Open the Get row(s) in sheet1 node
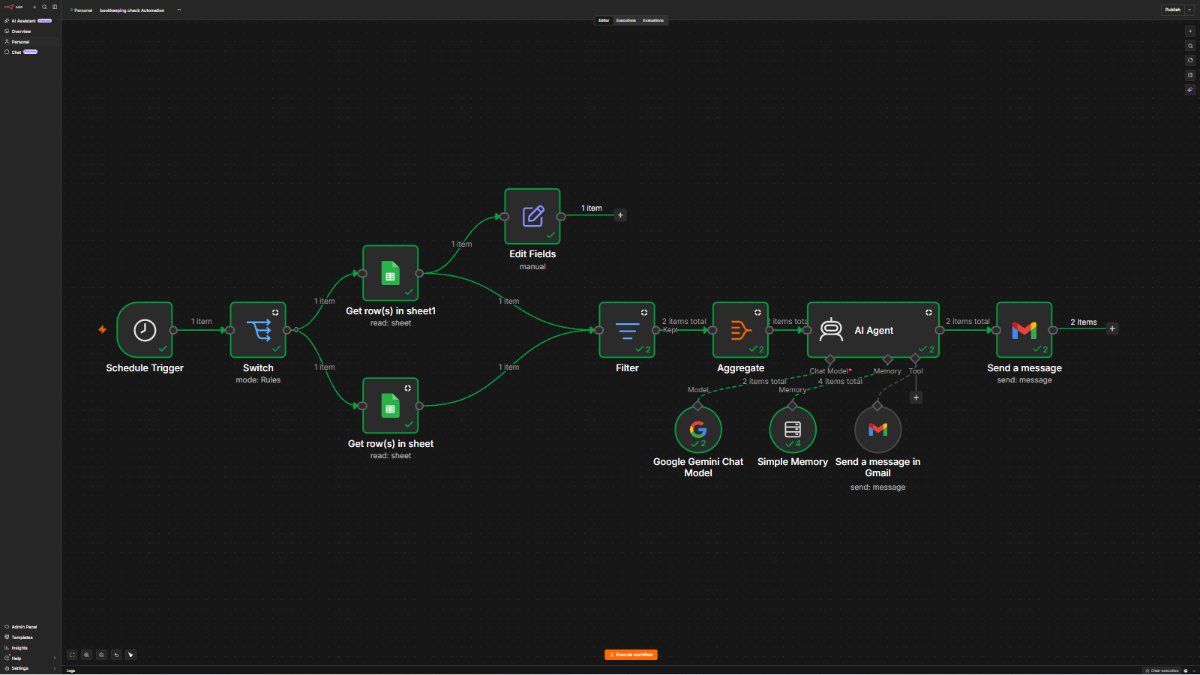Screen dimensions: 1200x675 click(x=390, y=272)
